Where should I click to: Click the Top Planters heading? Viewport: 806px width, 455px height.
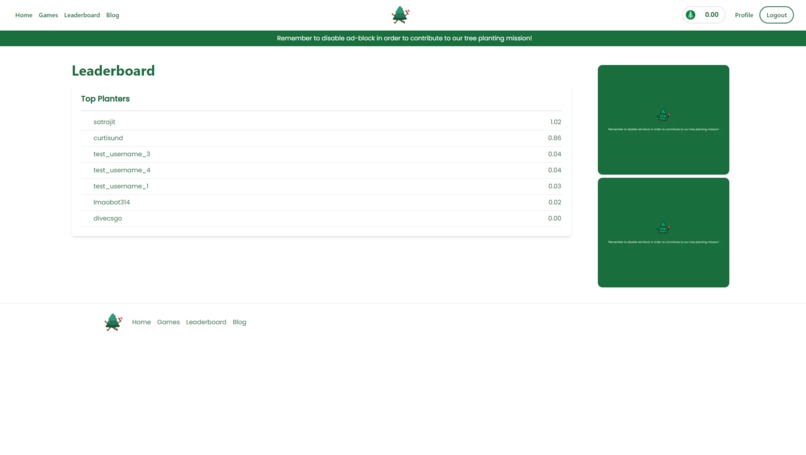[x=105, y=99]
